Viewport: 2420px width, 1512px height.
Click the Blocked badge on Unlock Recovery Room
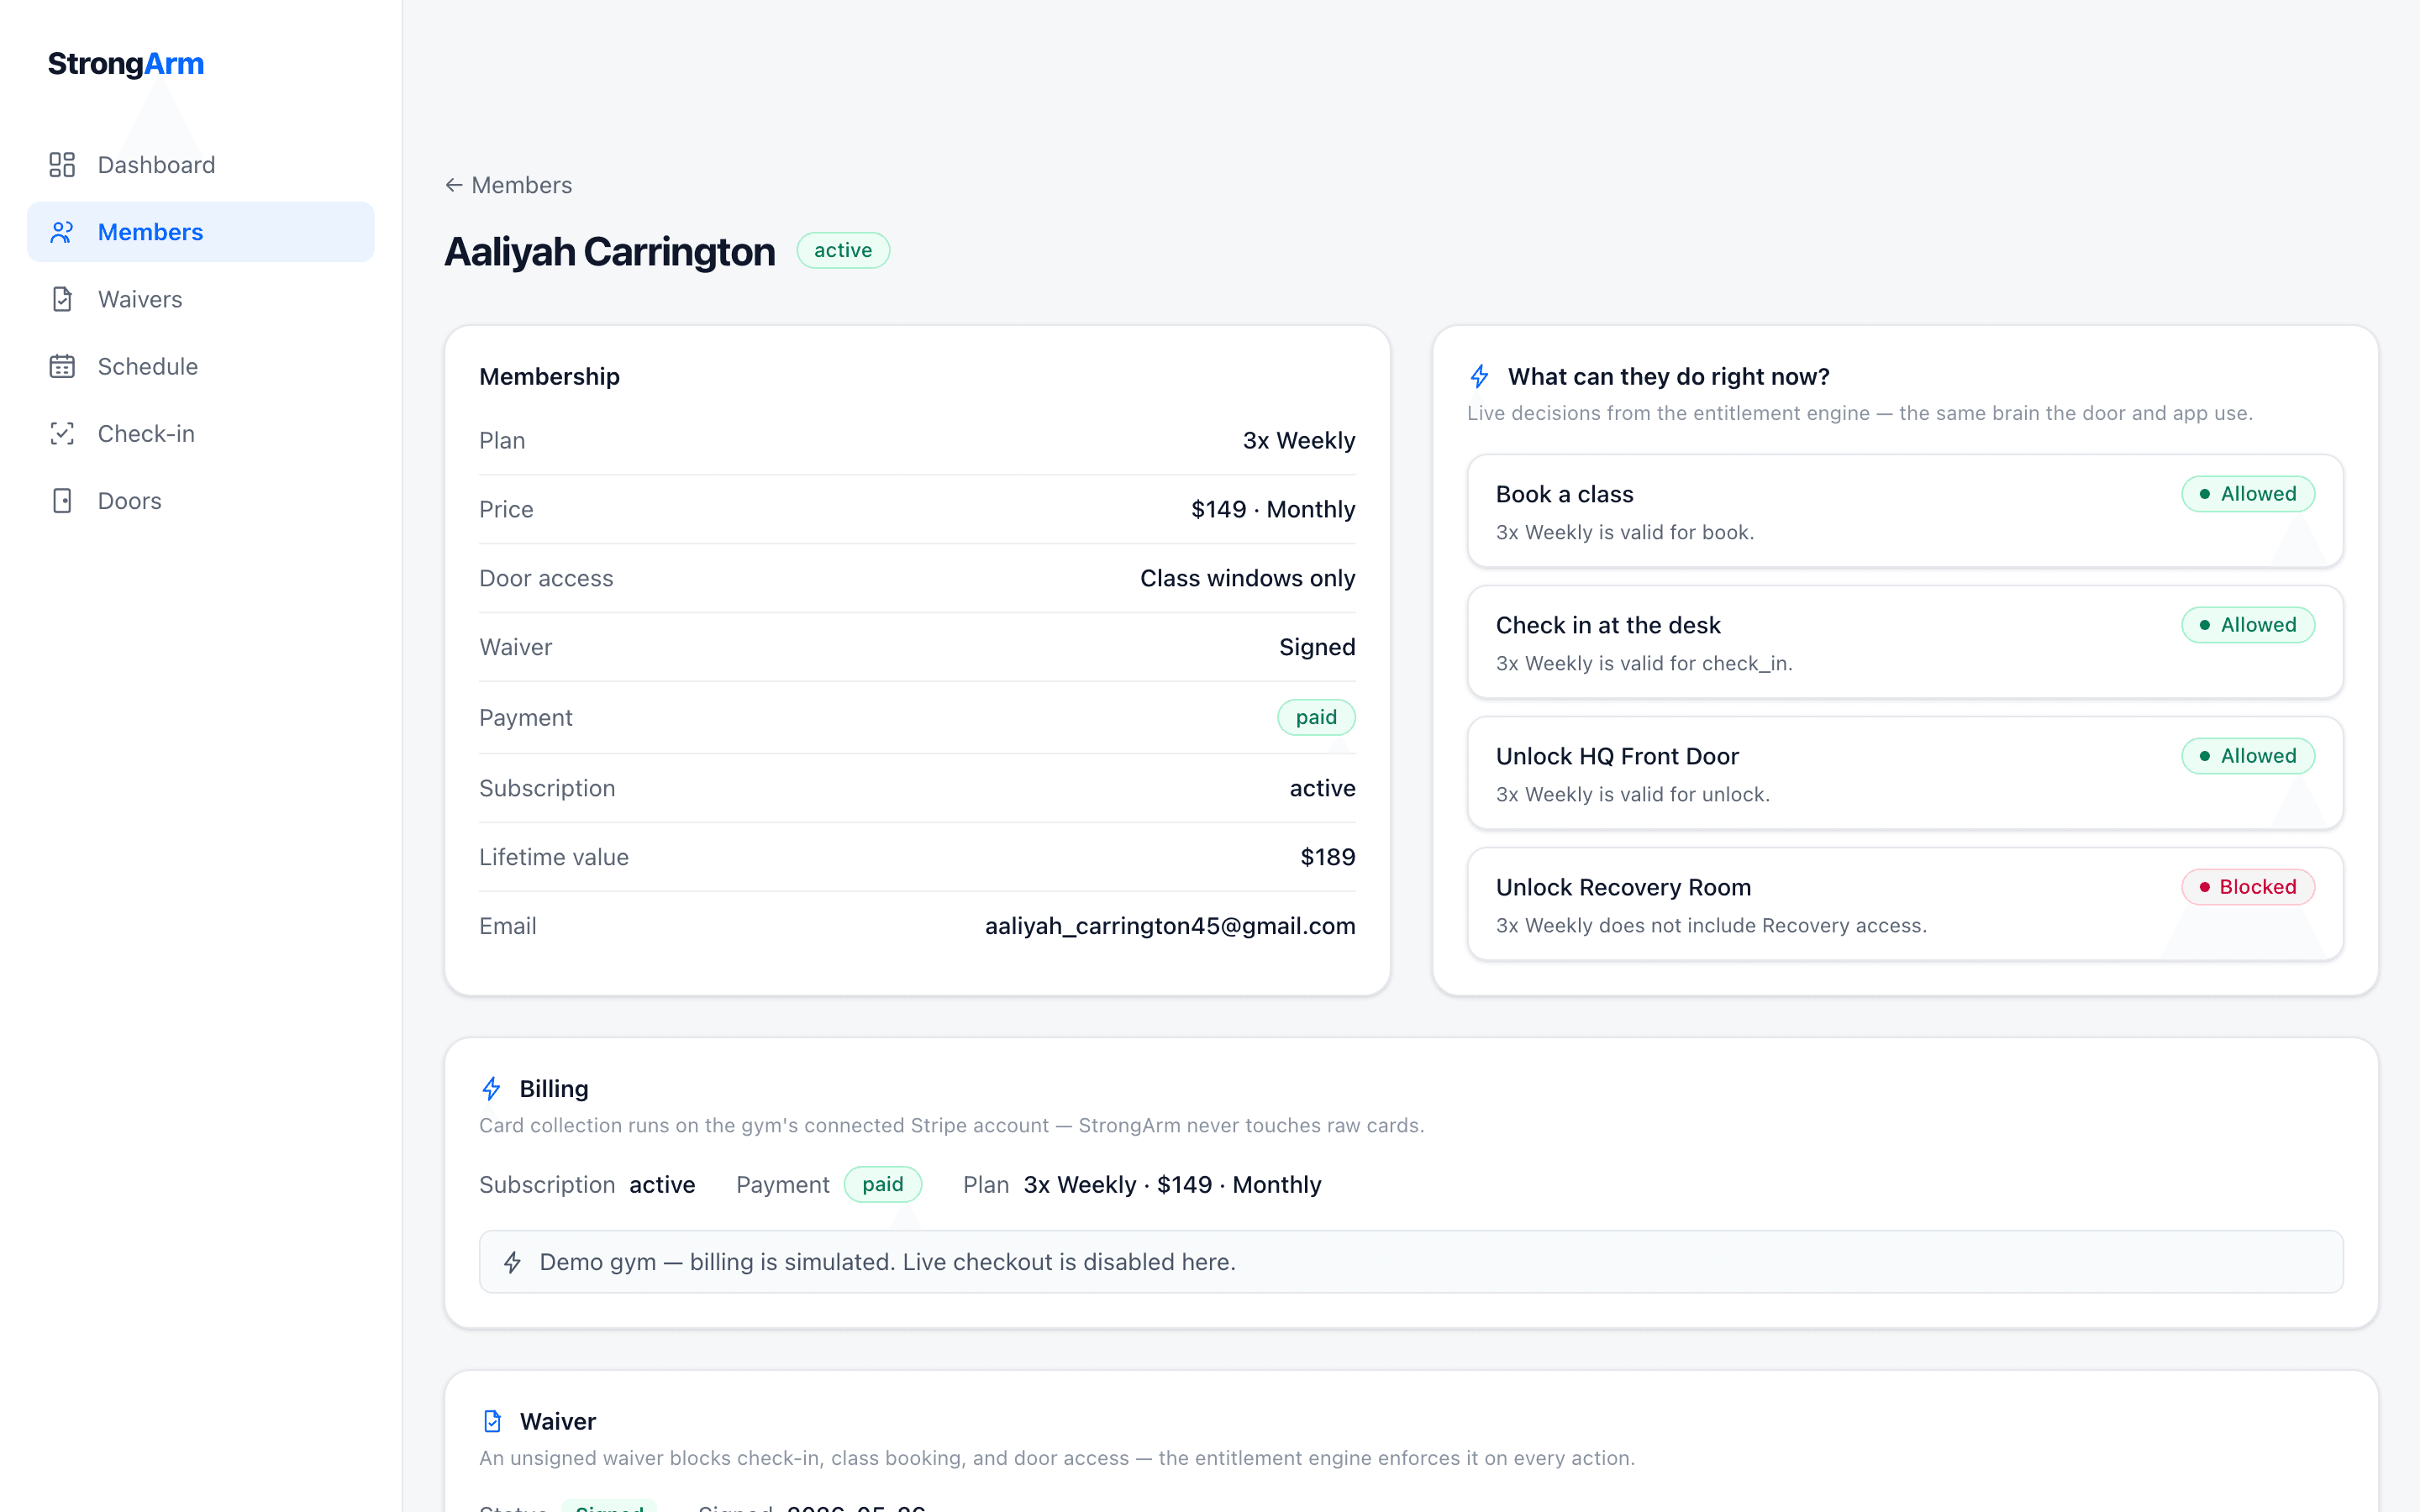[x=2248, y=887]
